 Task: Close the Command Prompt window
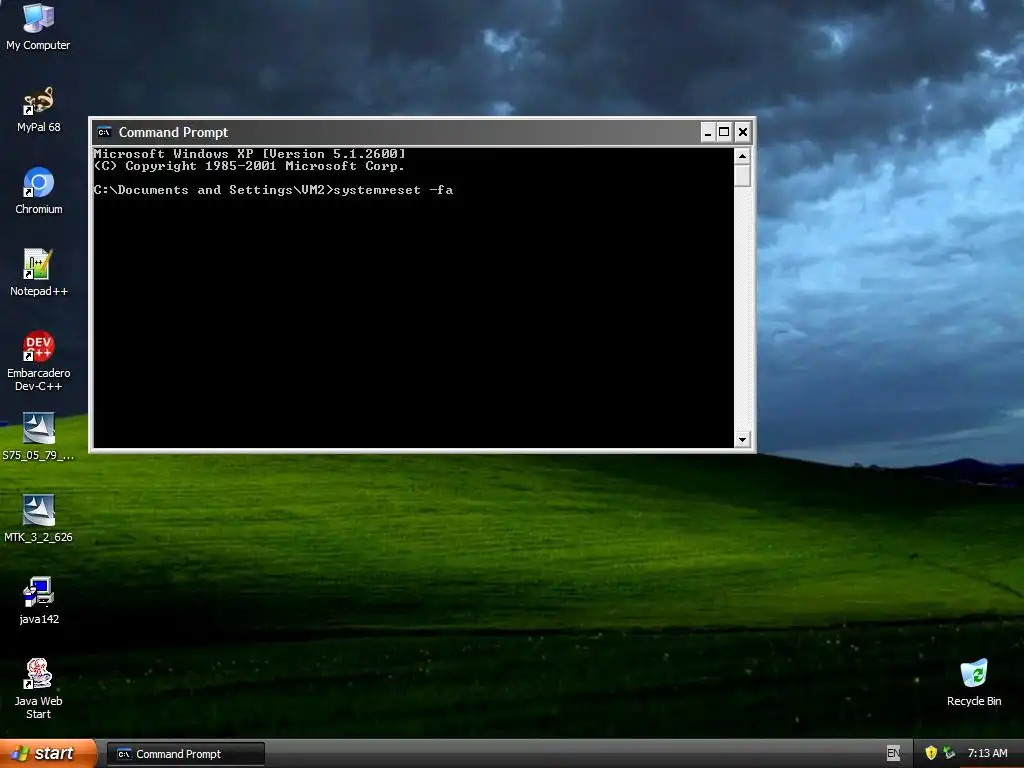click(743, 133)
